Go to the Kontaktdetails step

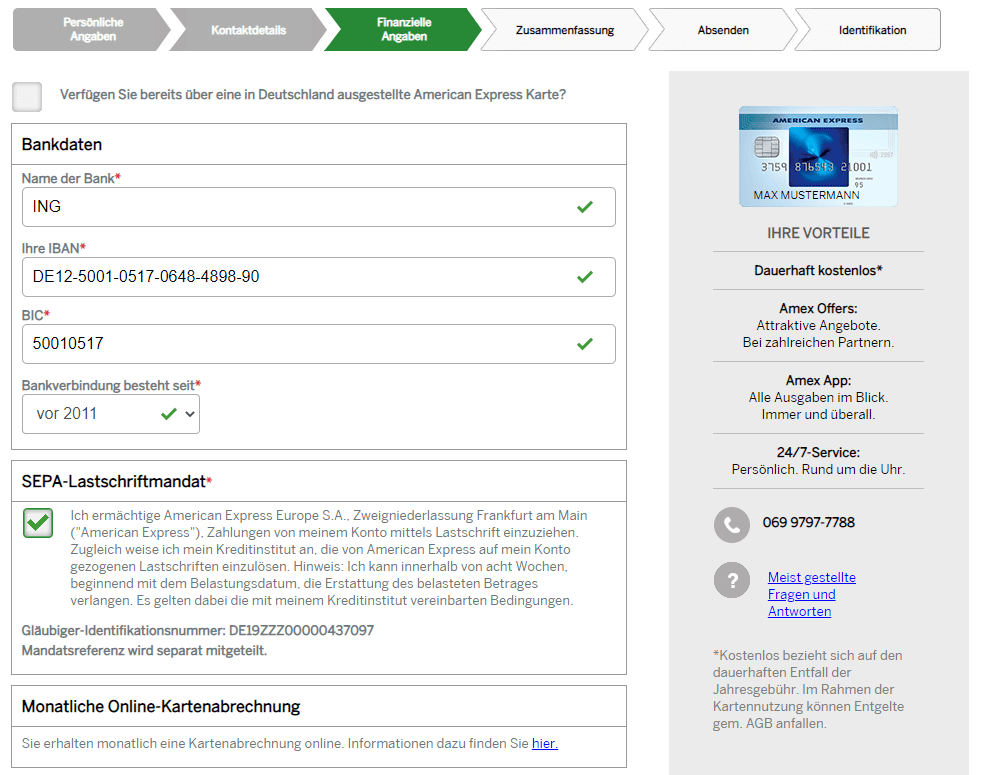tap(248, 29)
